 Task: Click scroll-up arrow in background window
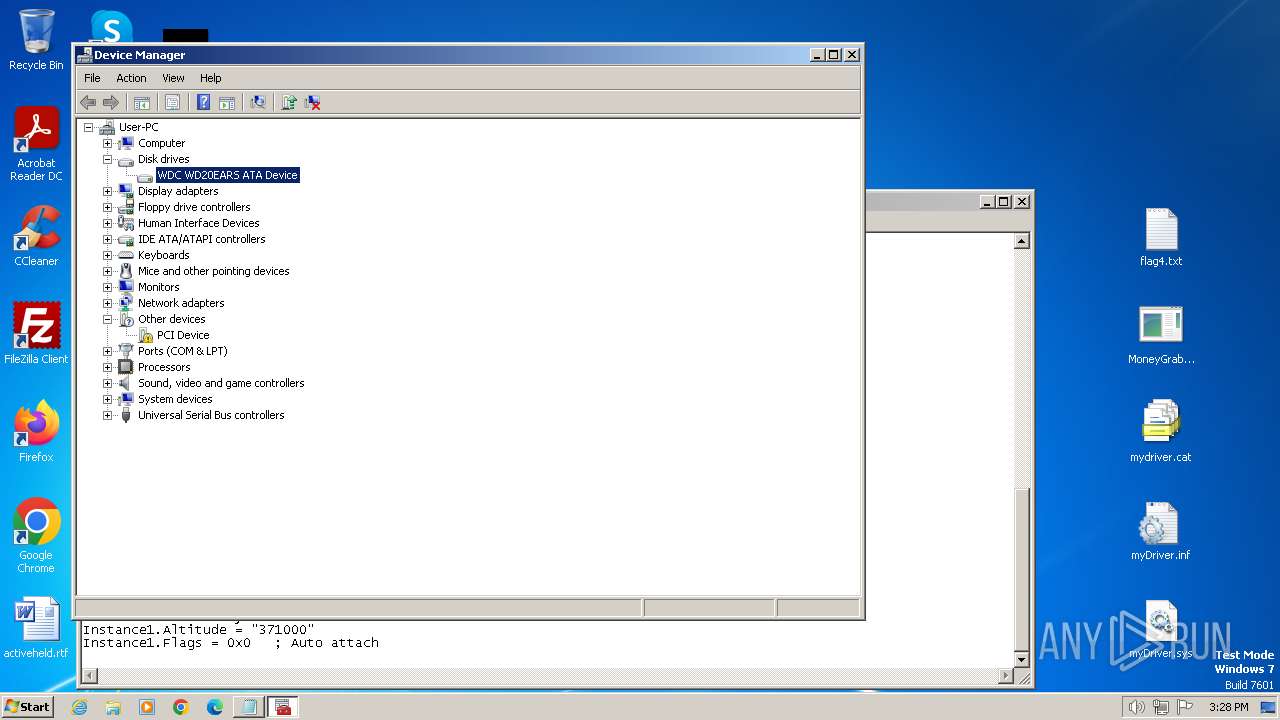[1021, 241]
